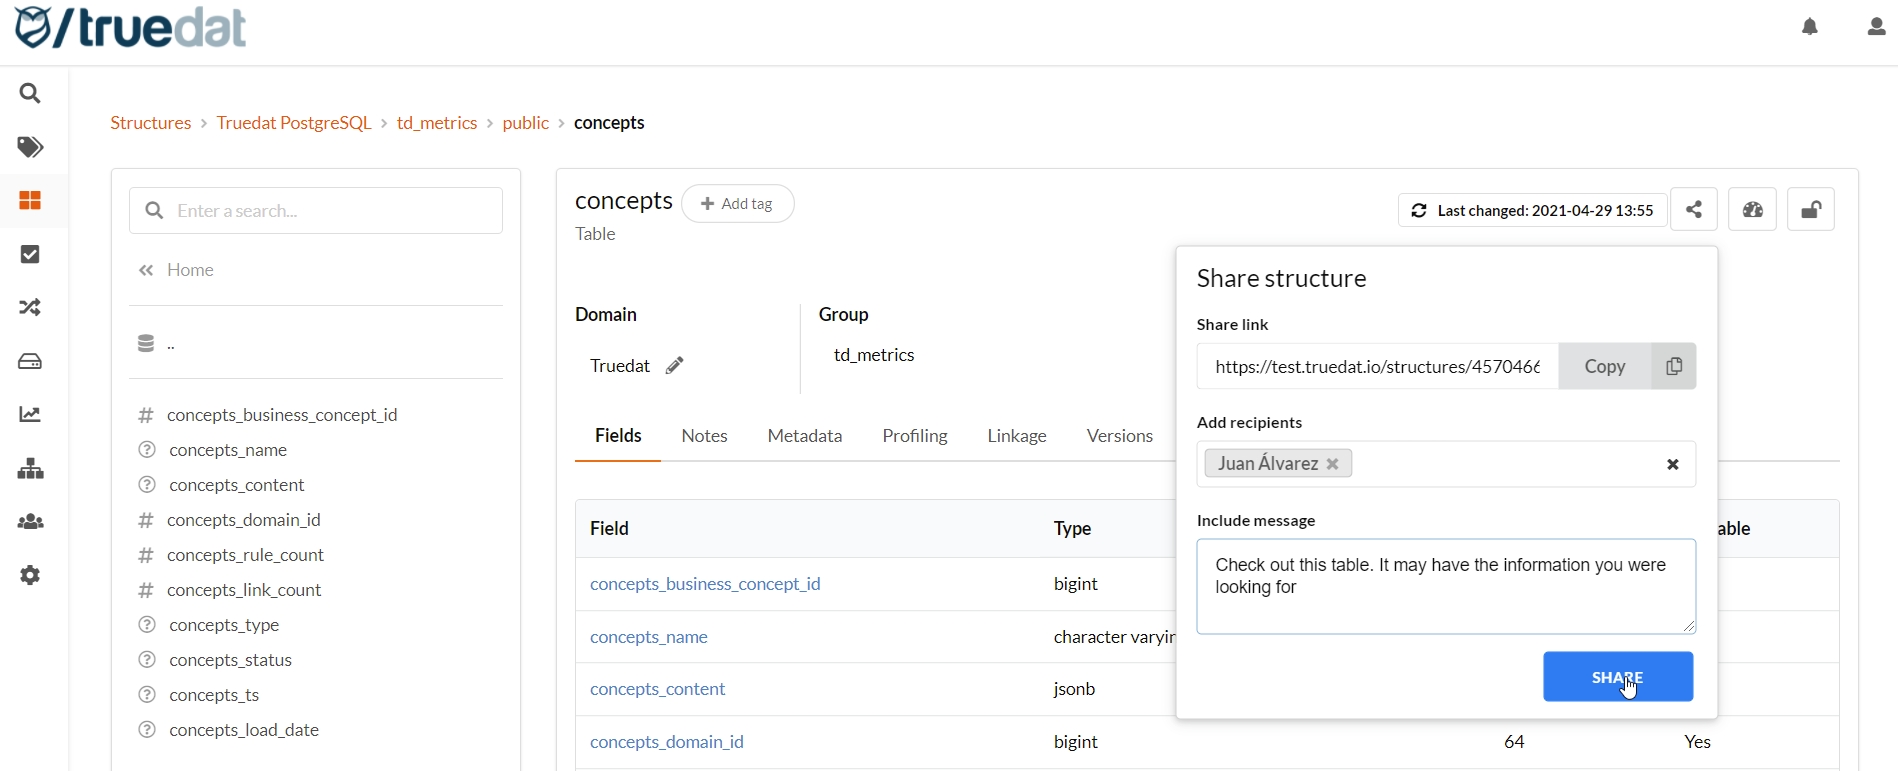The width and height of the screenshot is (1898, 771).
Task: Open the Profiling tab
Action: point(914,436)
